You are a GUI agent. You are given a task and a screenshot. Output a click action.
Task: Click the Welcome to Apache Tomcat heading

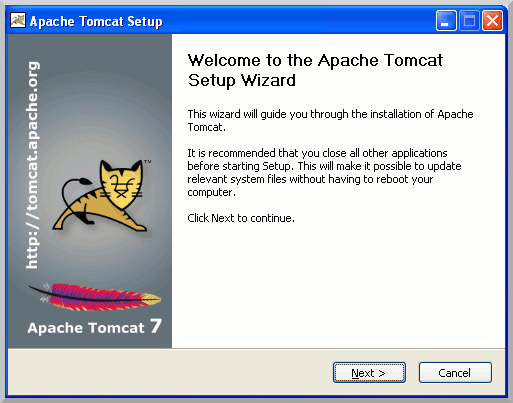point(315,70)
